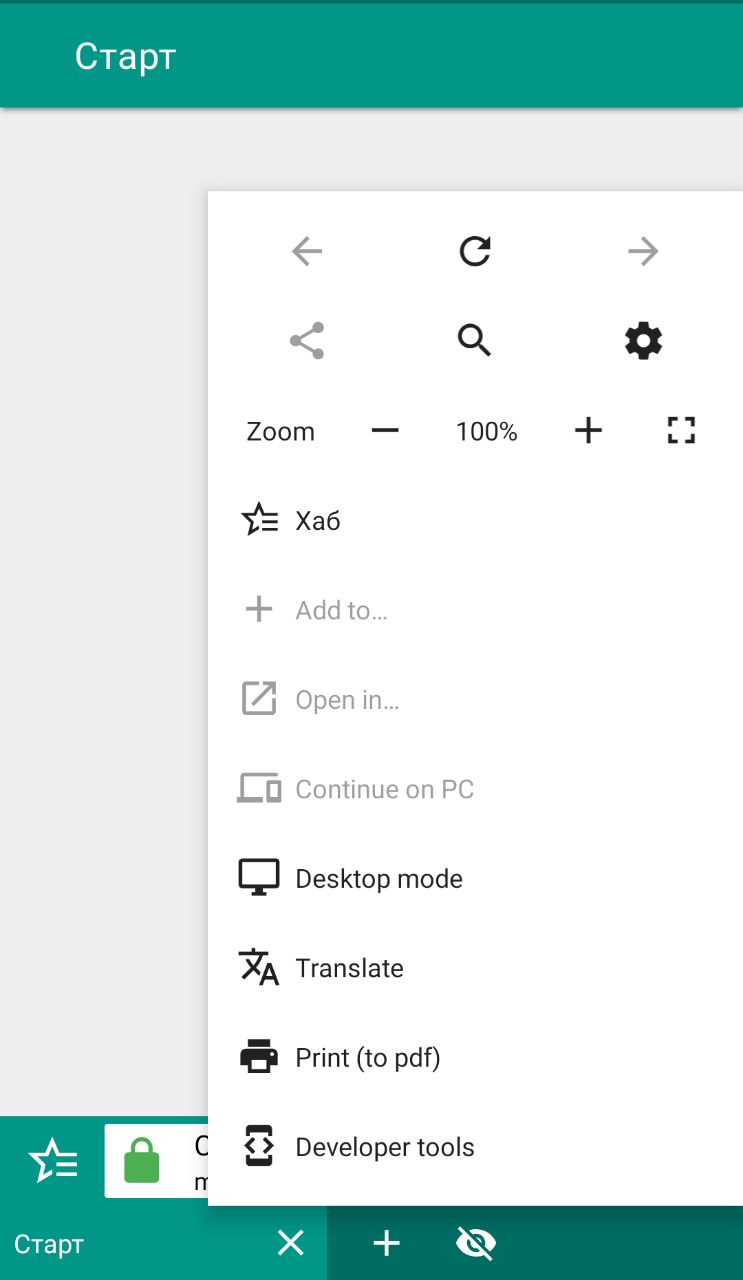Open settings gear icon

click(x=643, y=341)
